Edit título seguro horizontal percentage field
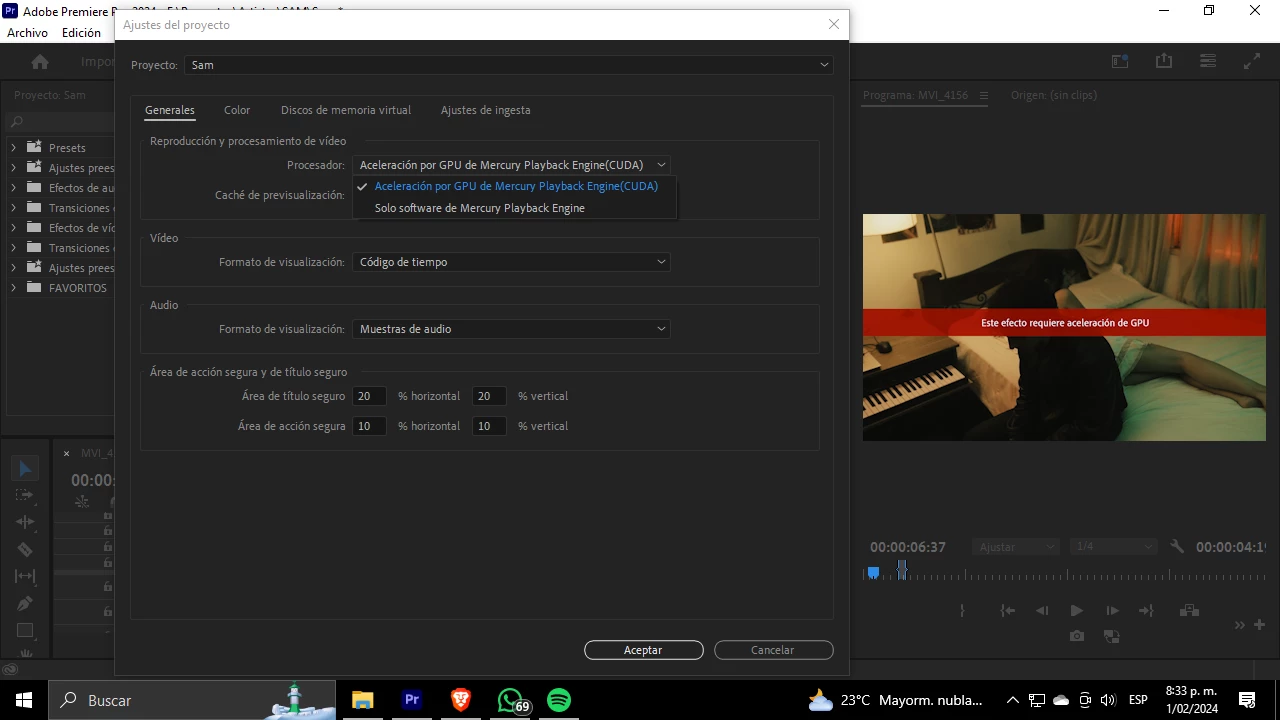 click(x=369, y=396)
